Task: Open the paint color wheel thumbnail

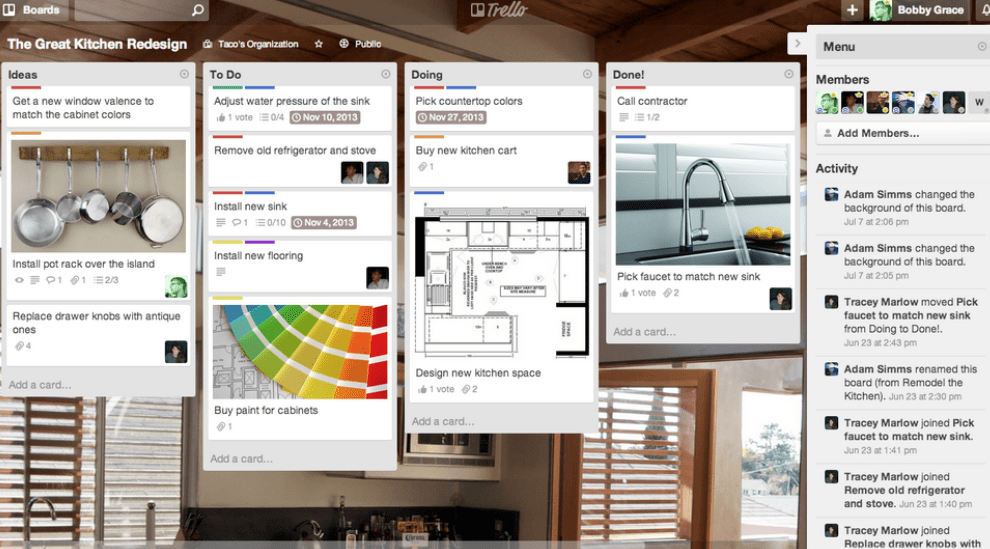Action: coord(301,352)
